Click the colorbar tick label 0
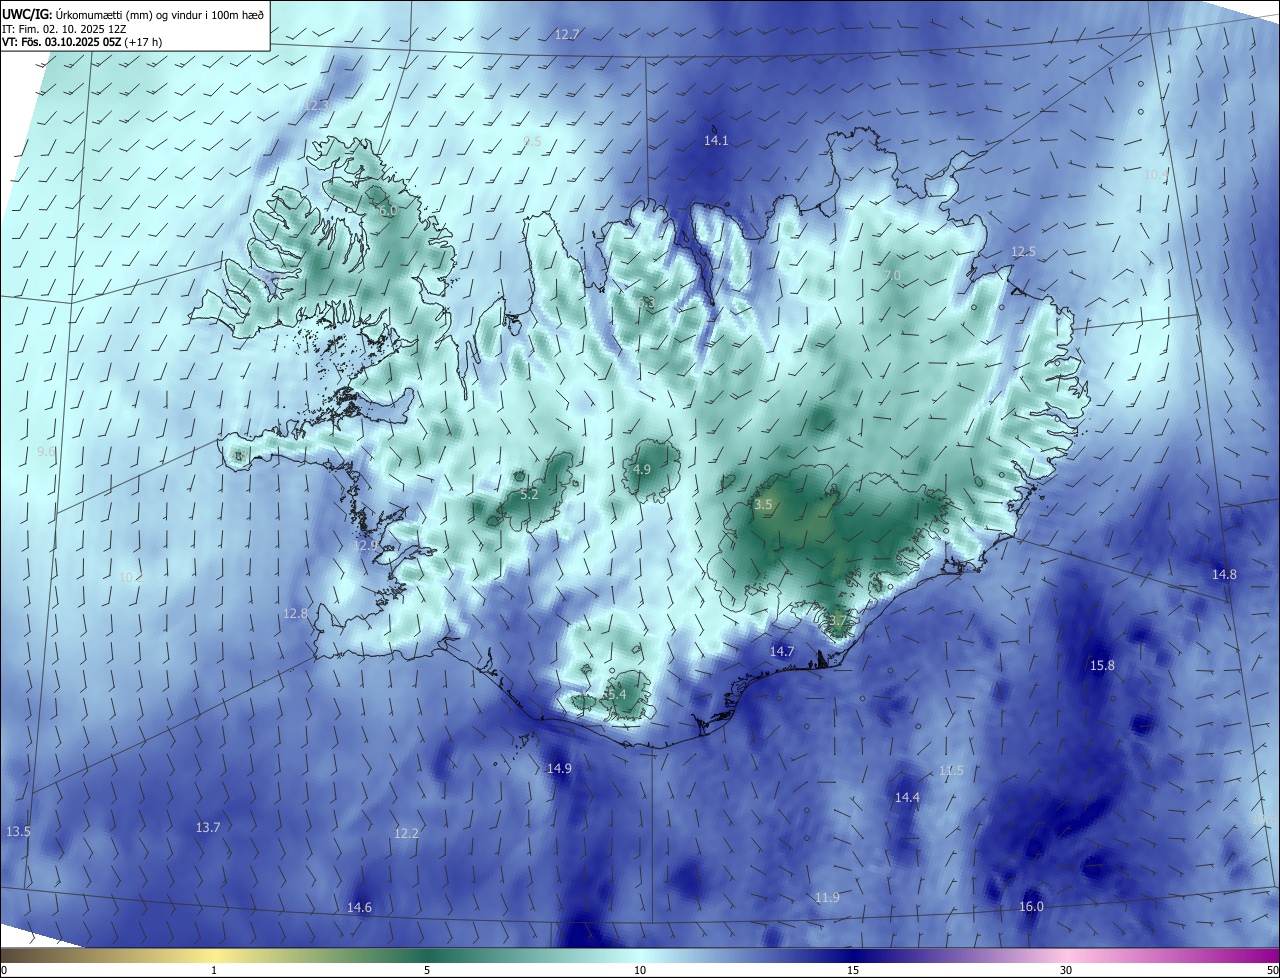This screenshot has width=1280, height=978. click(x=4, y=970)
